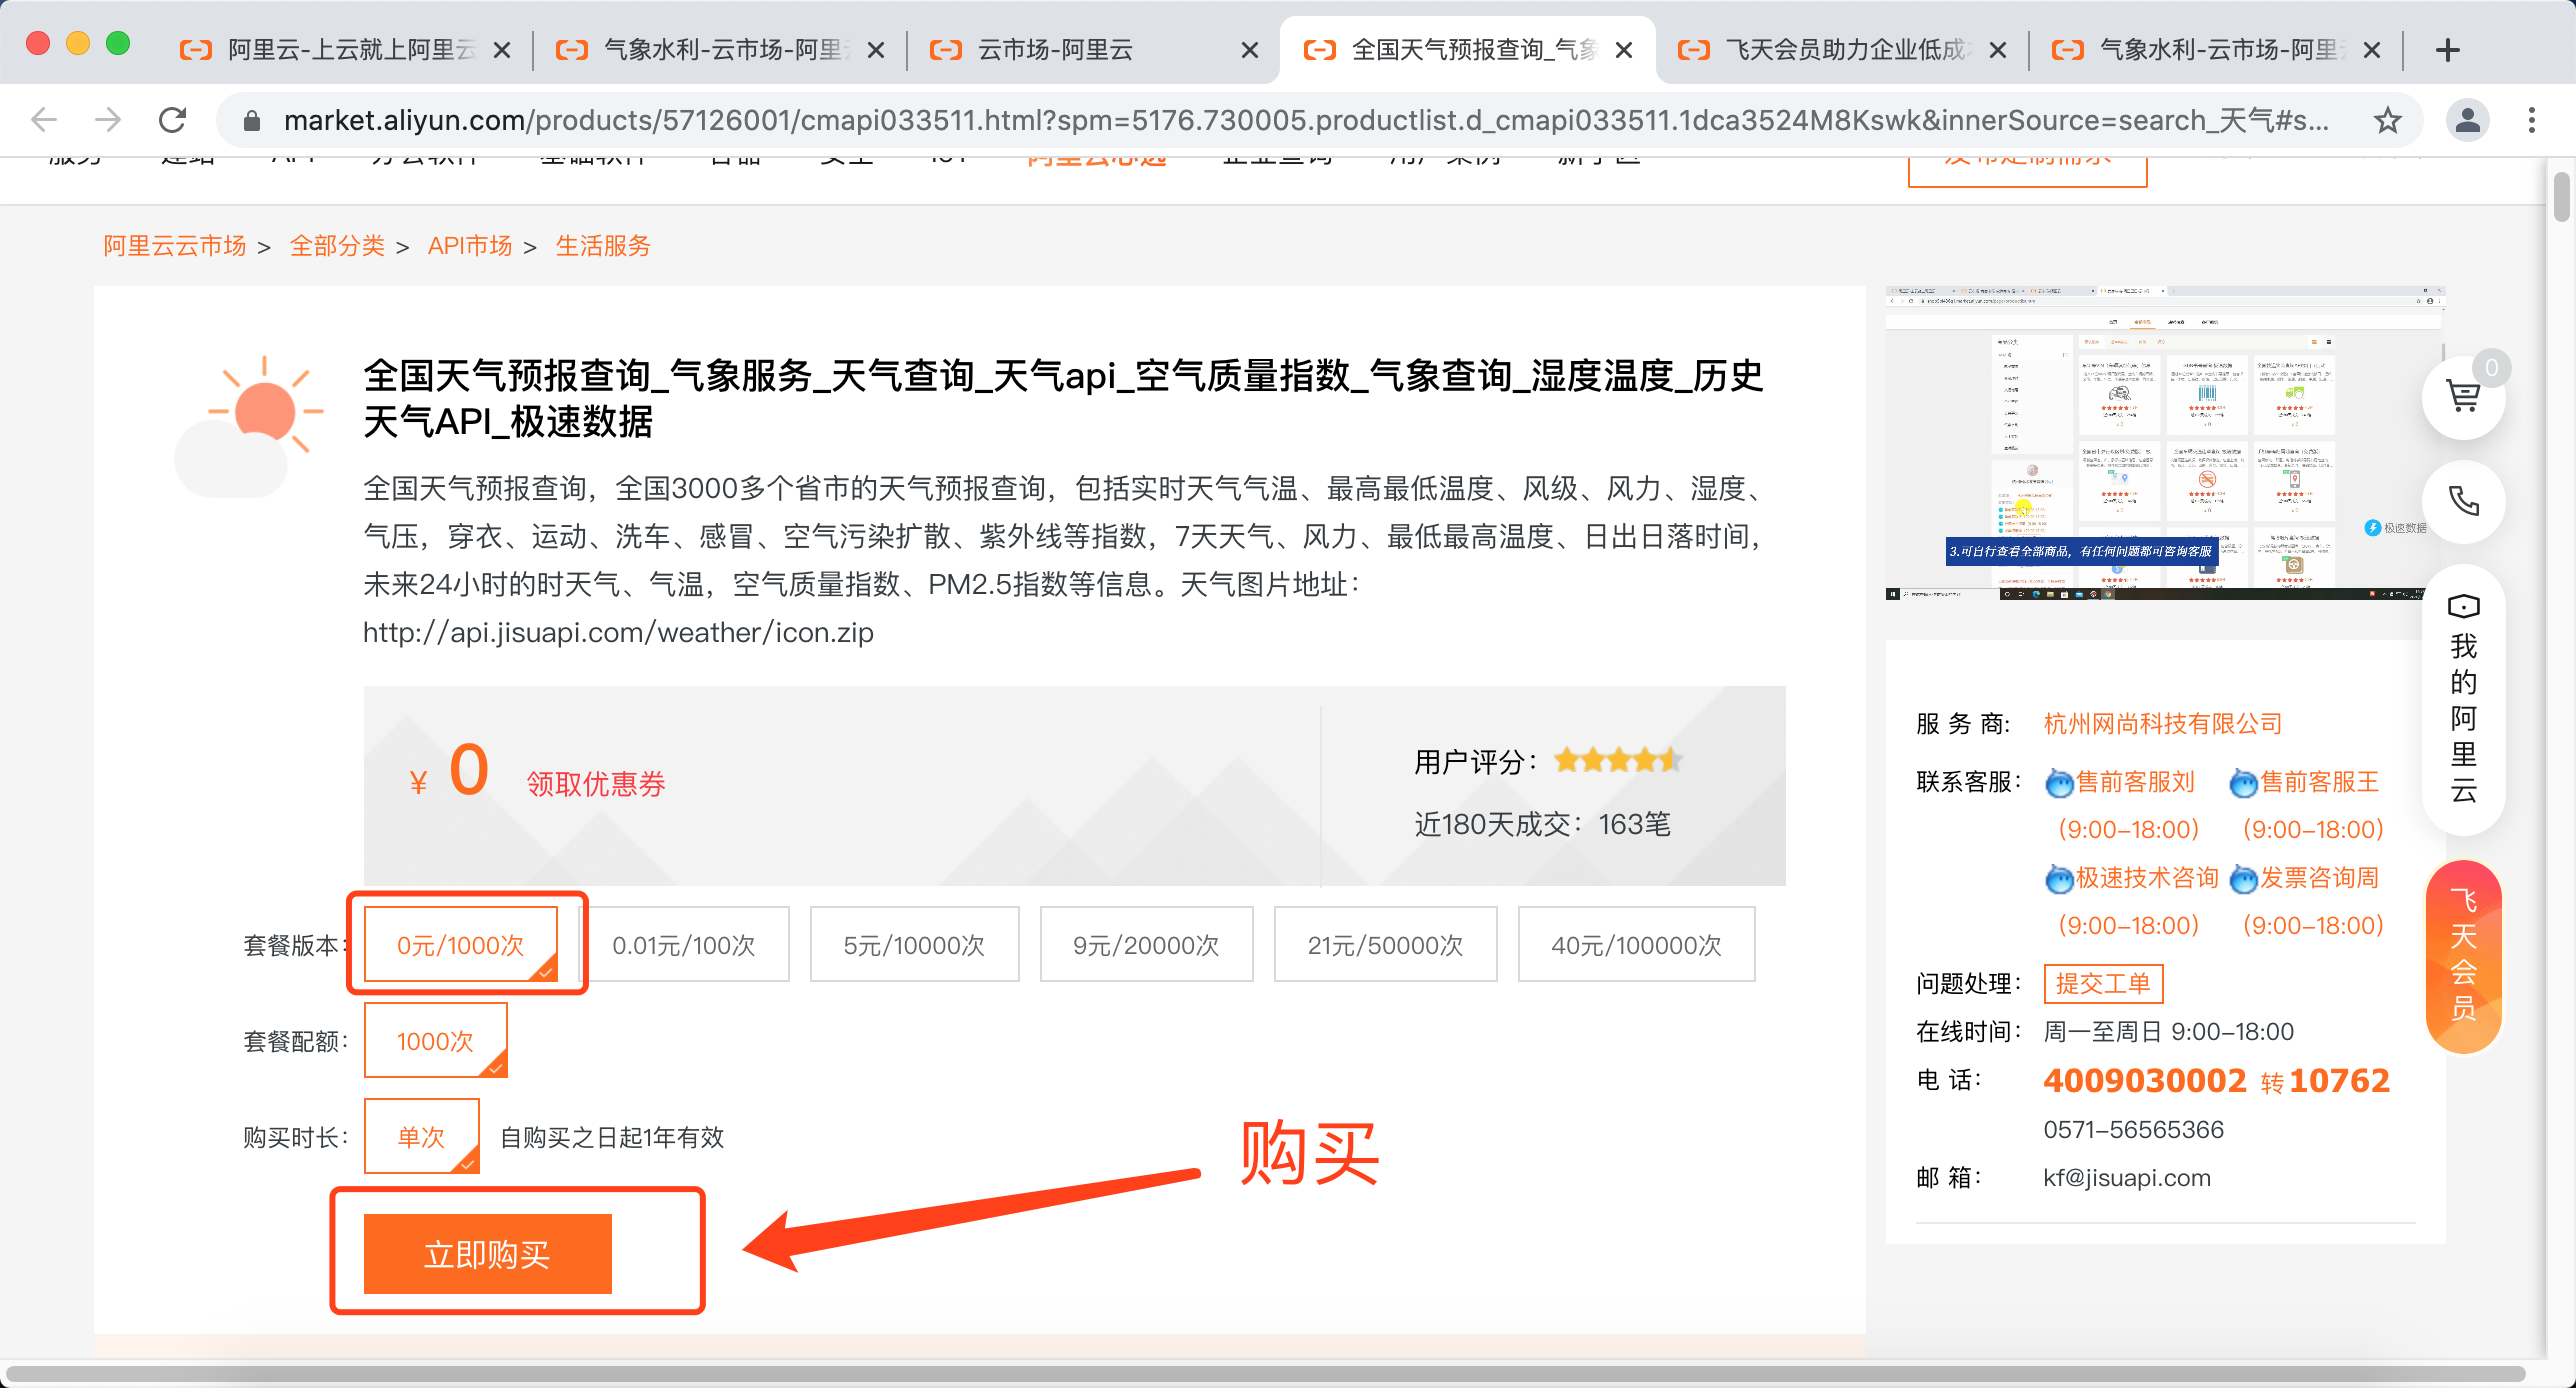Switch to the 云市场-阿里云 tab
This screenshot has height=1388, width=2576.
point(1055,50)
